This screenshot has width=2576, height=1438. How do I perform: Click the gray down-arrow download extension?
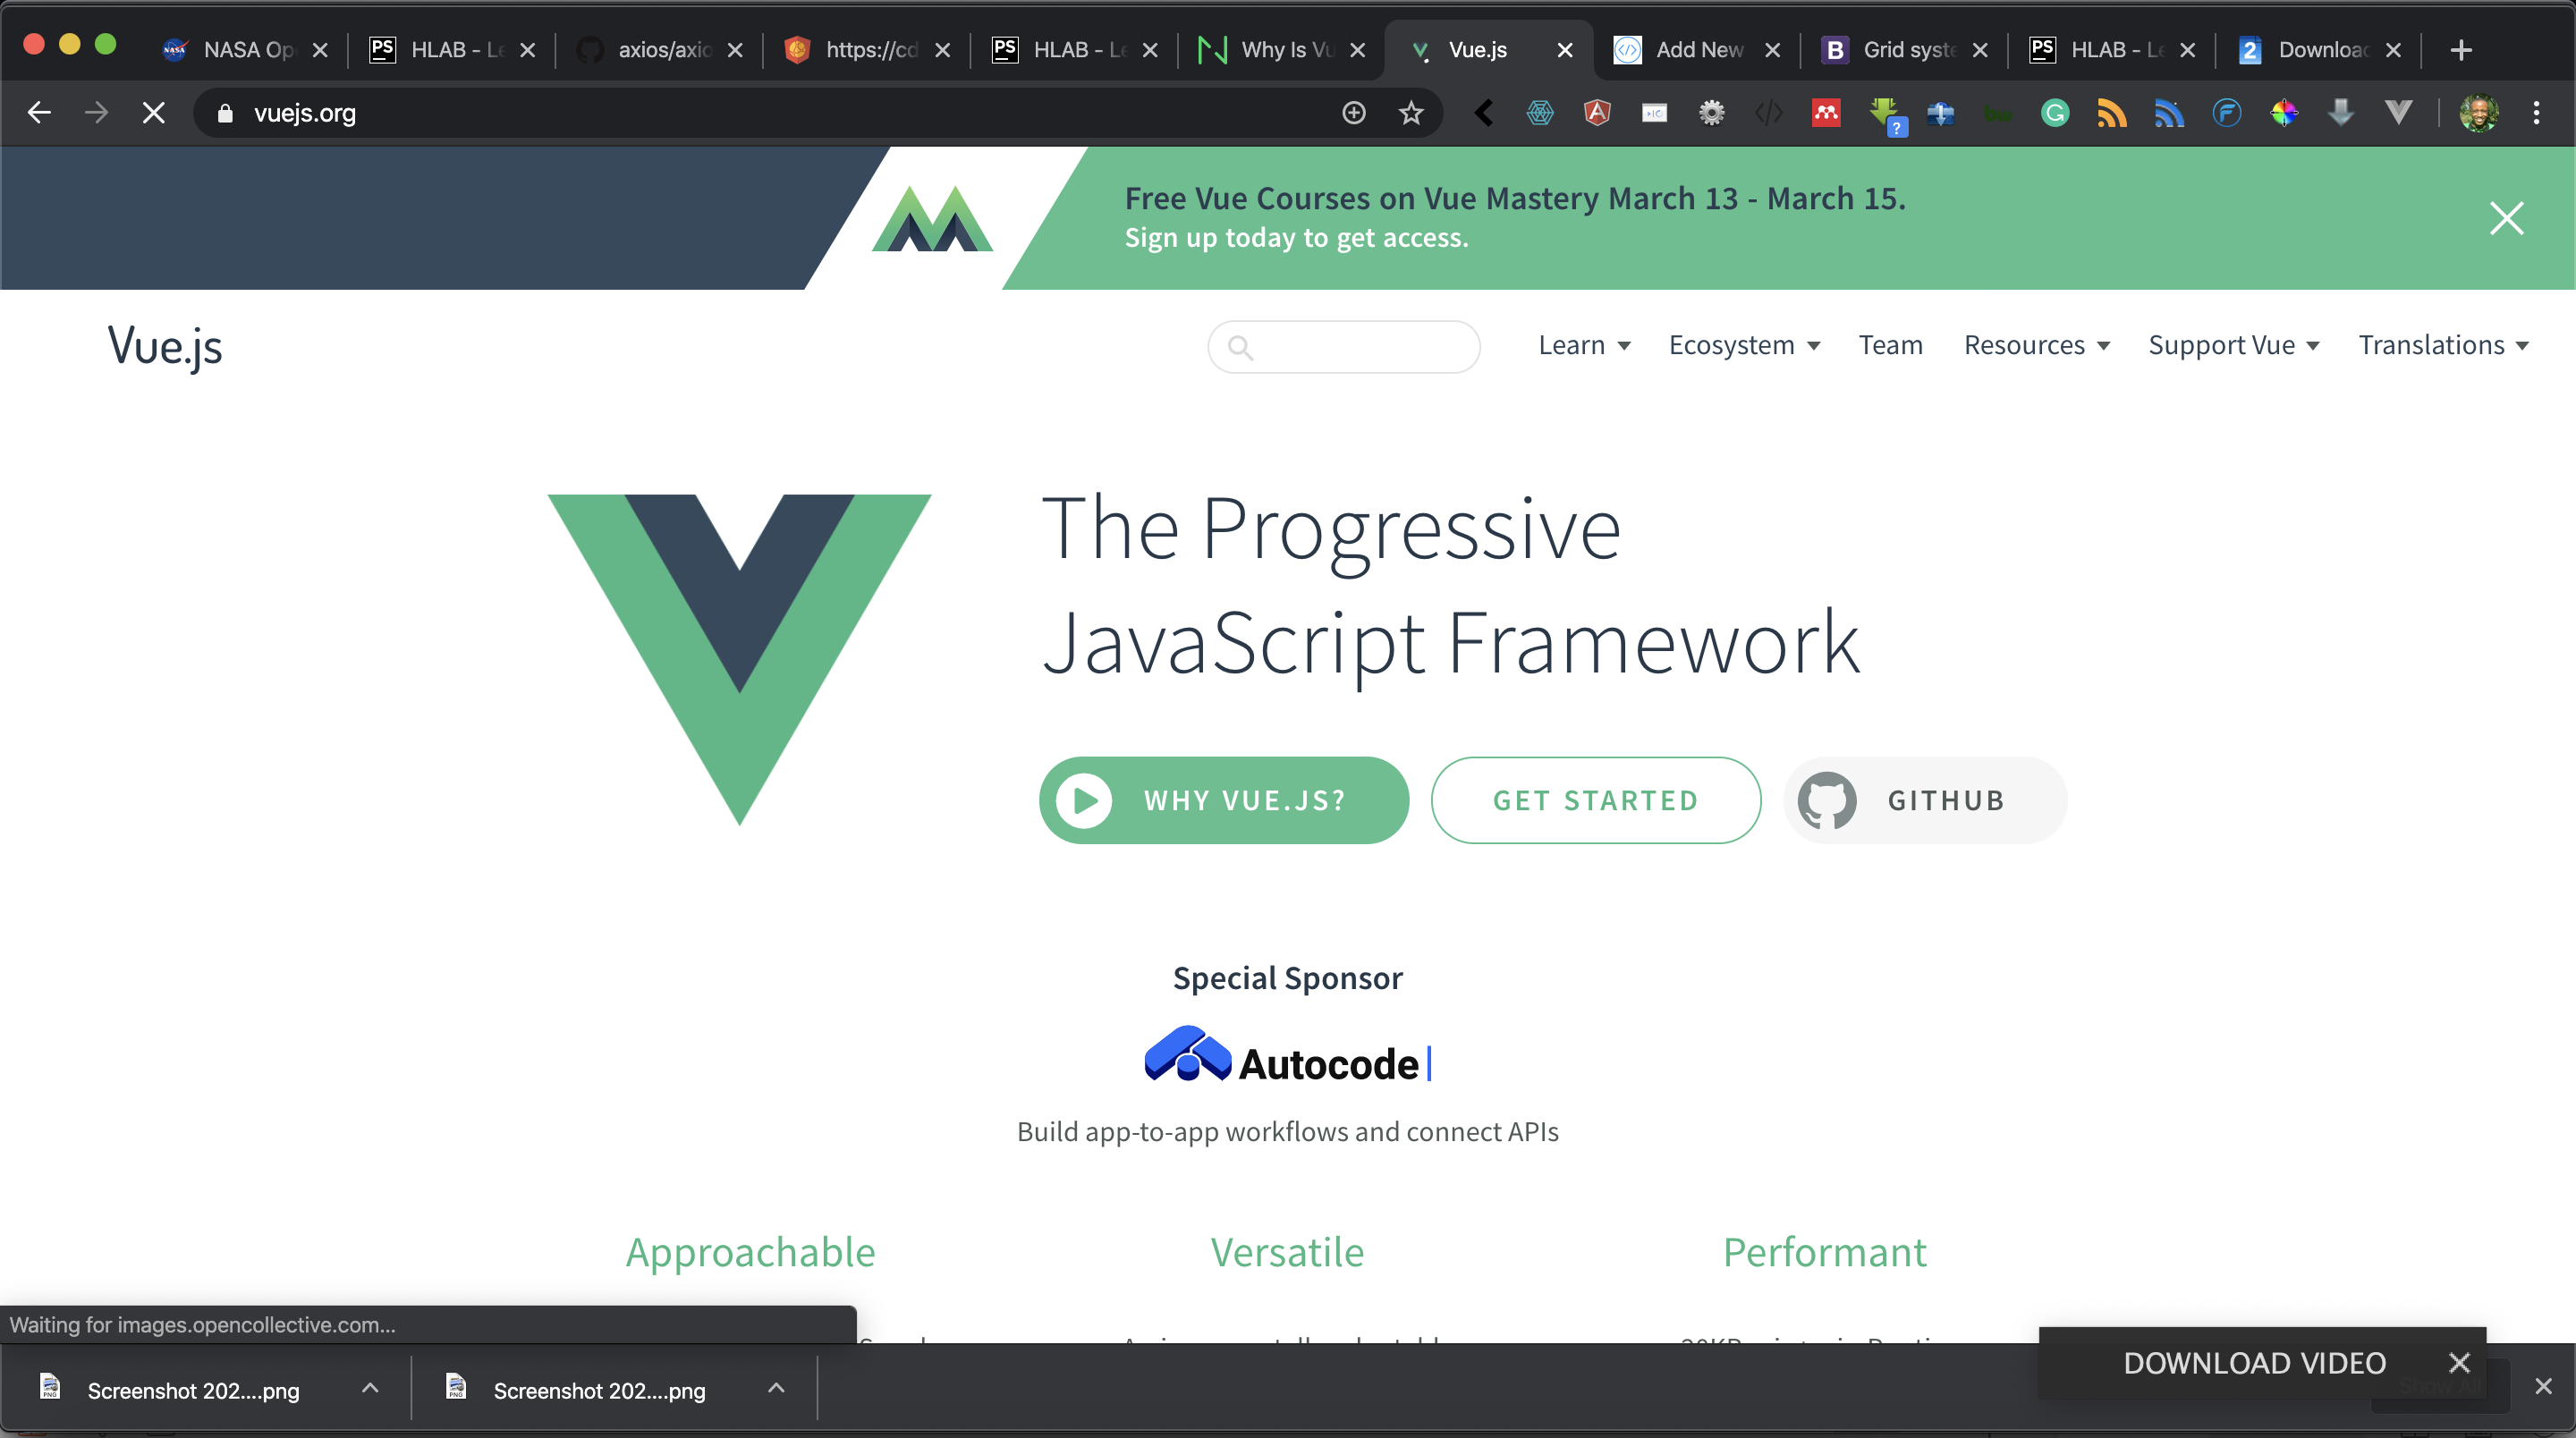pos(2340,113)
